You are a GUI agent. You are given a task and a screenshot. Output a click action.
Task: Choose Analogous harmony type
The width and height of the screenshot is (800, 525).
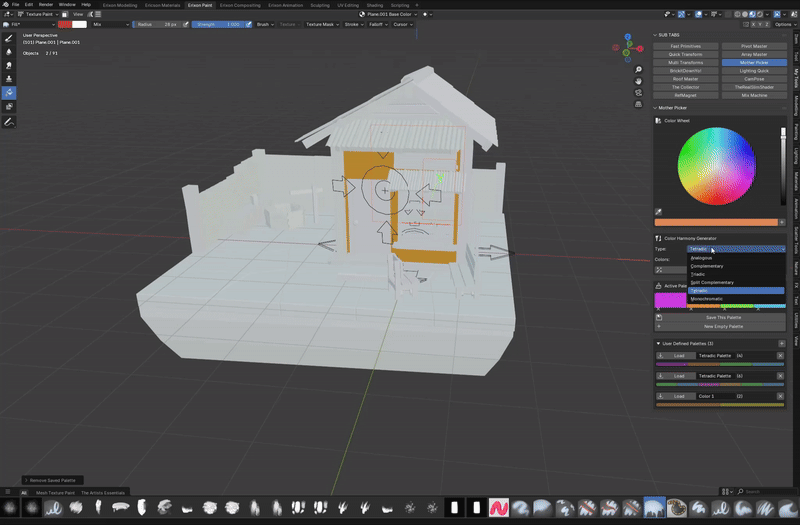click(736, 258)
